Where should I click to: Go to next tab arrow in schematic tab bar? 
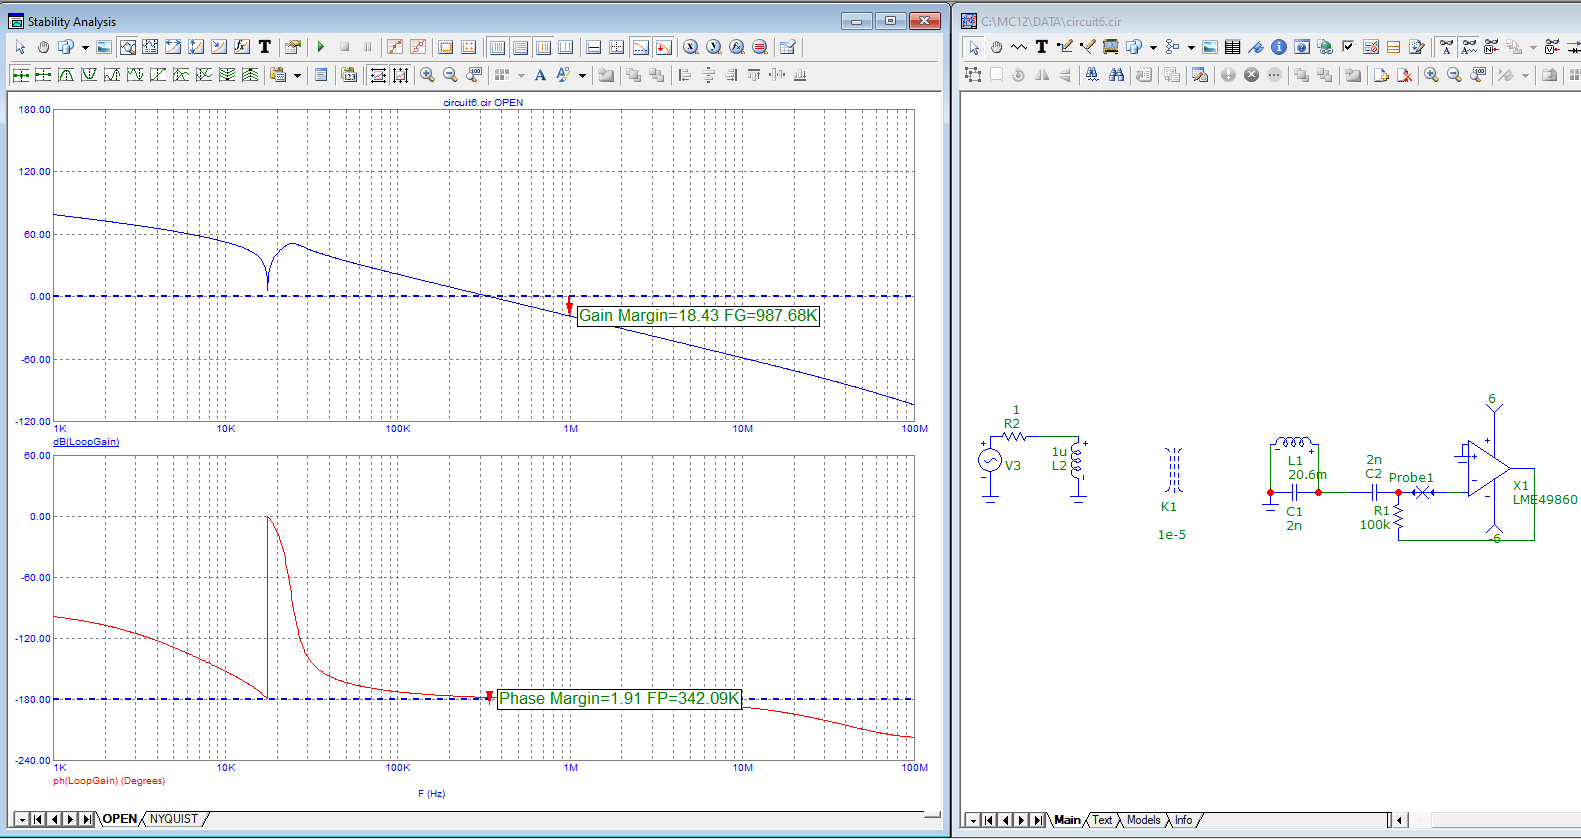click(1022, 820)
